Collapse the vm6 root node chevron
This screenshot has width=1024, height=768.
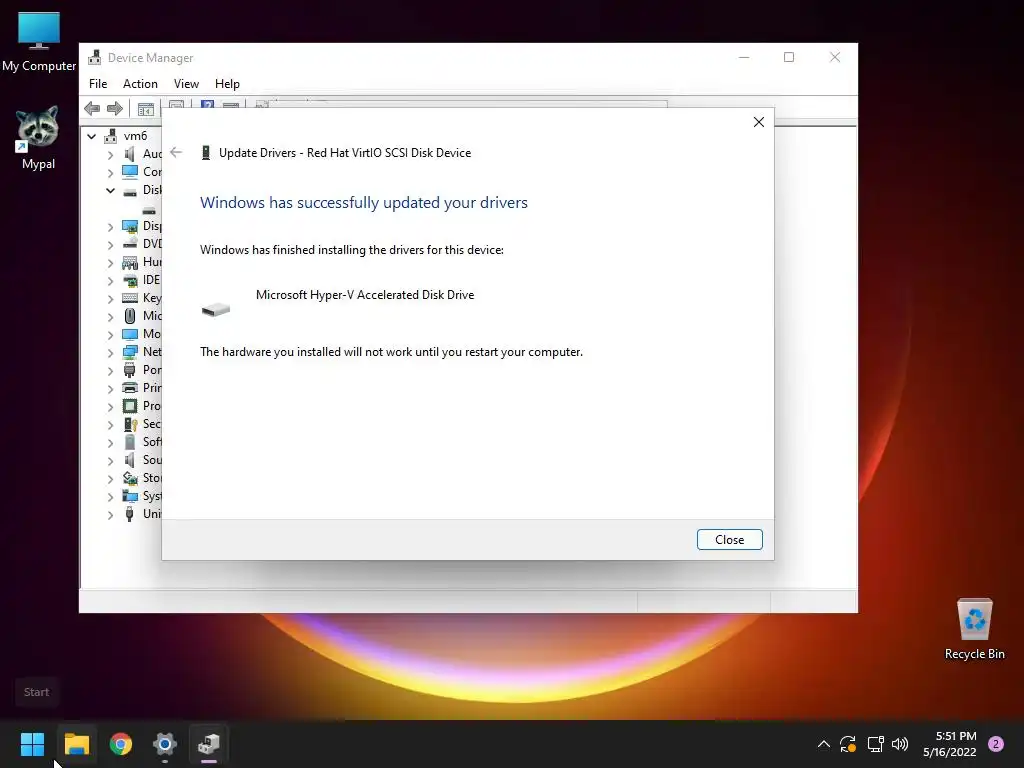pyautogui.click(x=92, y=136)
